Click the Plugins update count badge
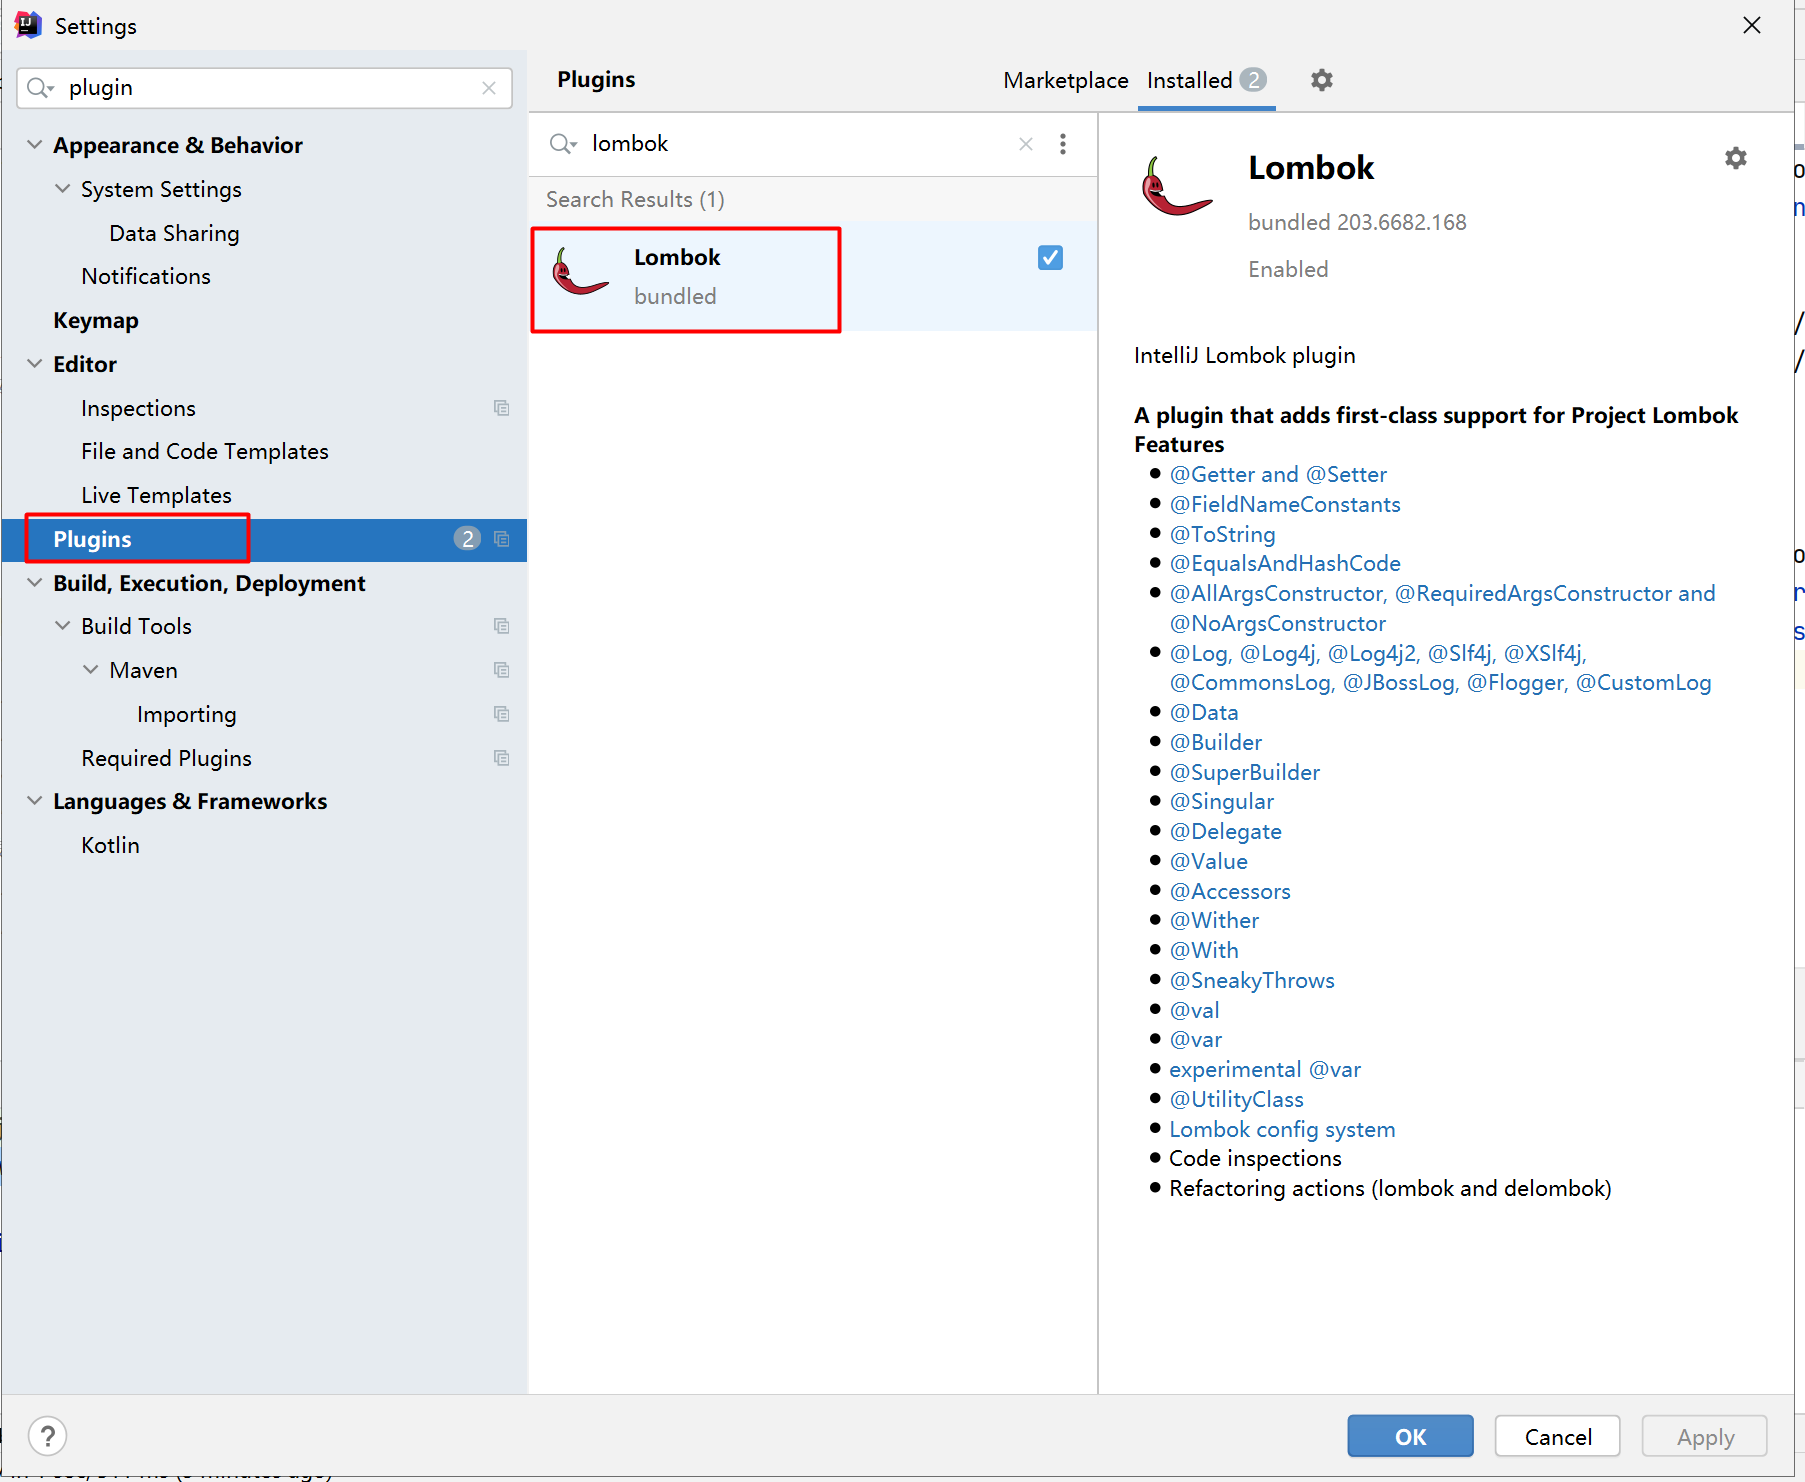 [x=467, y=539]
